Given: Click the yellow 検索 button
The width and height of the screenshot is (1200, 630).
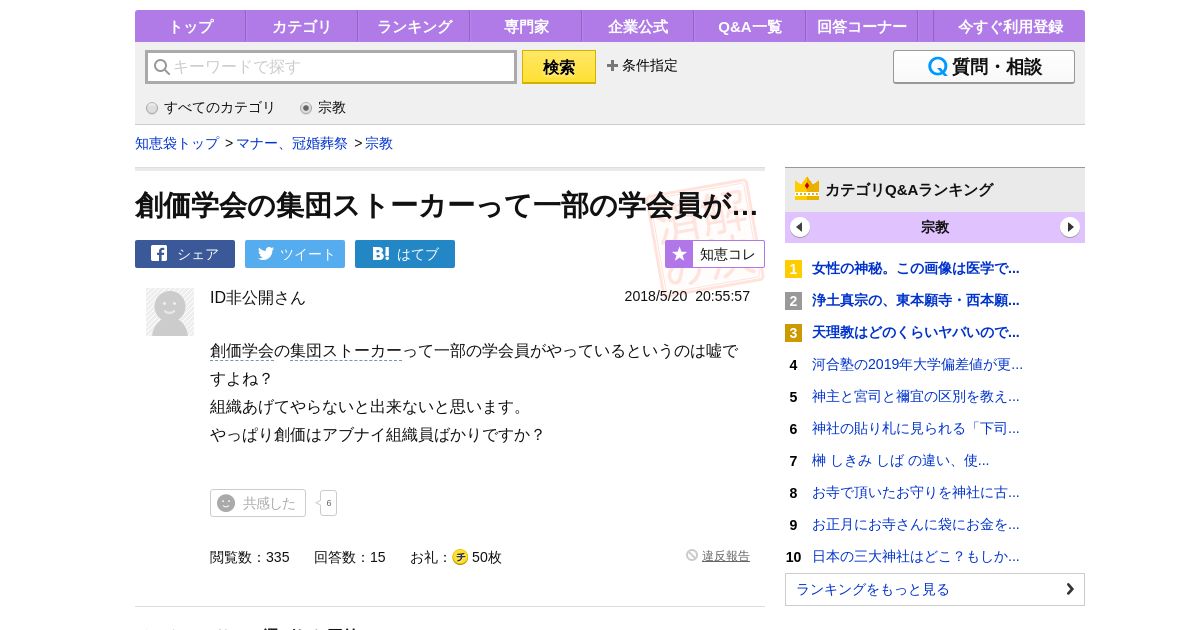Looking at the screenshot, I should (x=559, y=67).
